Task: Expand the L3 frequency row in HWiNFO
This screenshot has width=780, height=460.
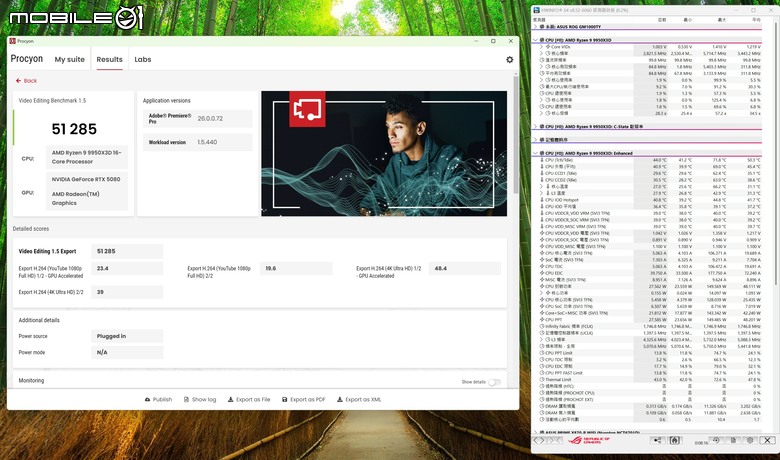Action: coord(541,340)
